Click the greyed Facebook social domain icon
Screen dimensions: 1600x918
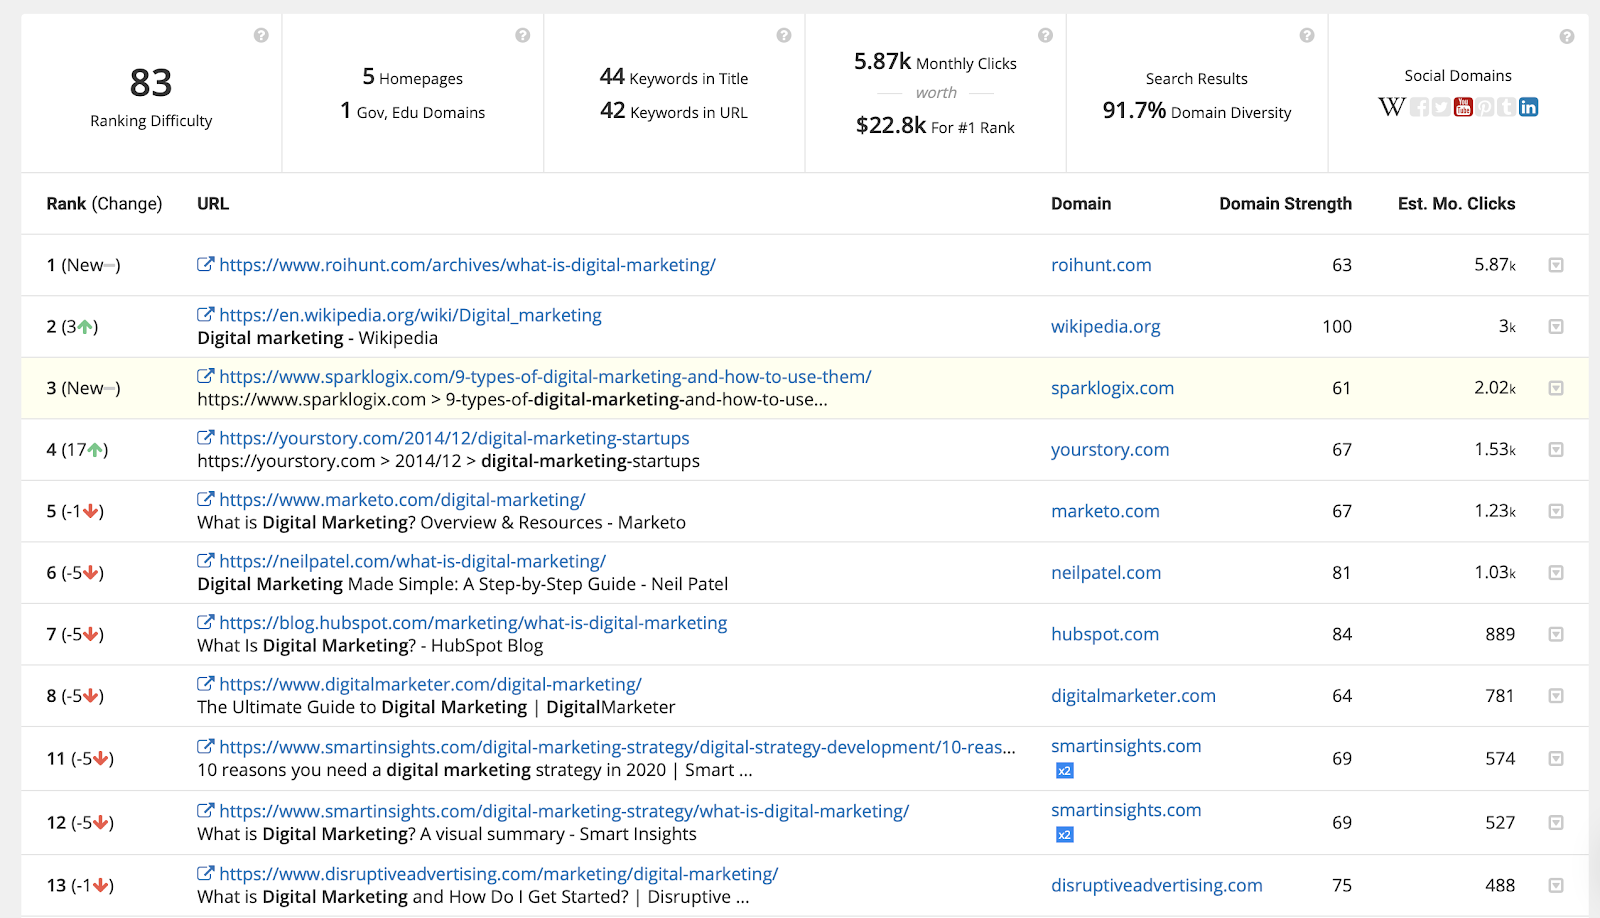pos(1419,107)
